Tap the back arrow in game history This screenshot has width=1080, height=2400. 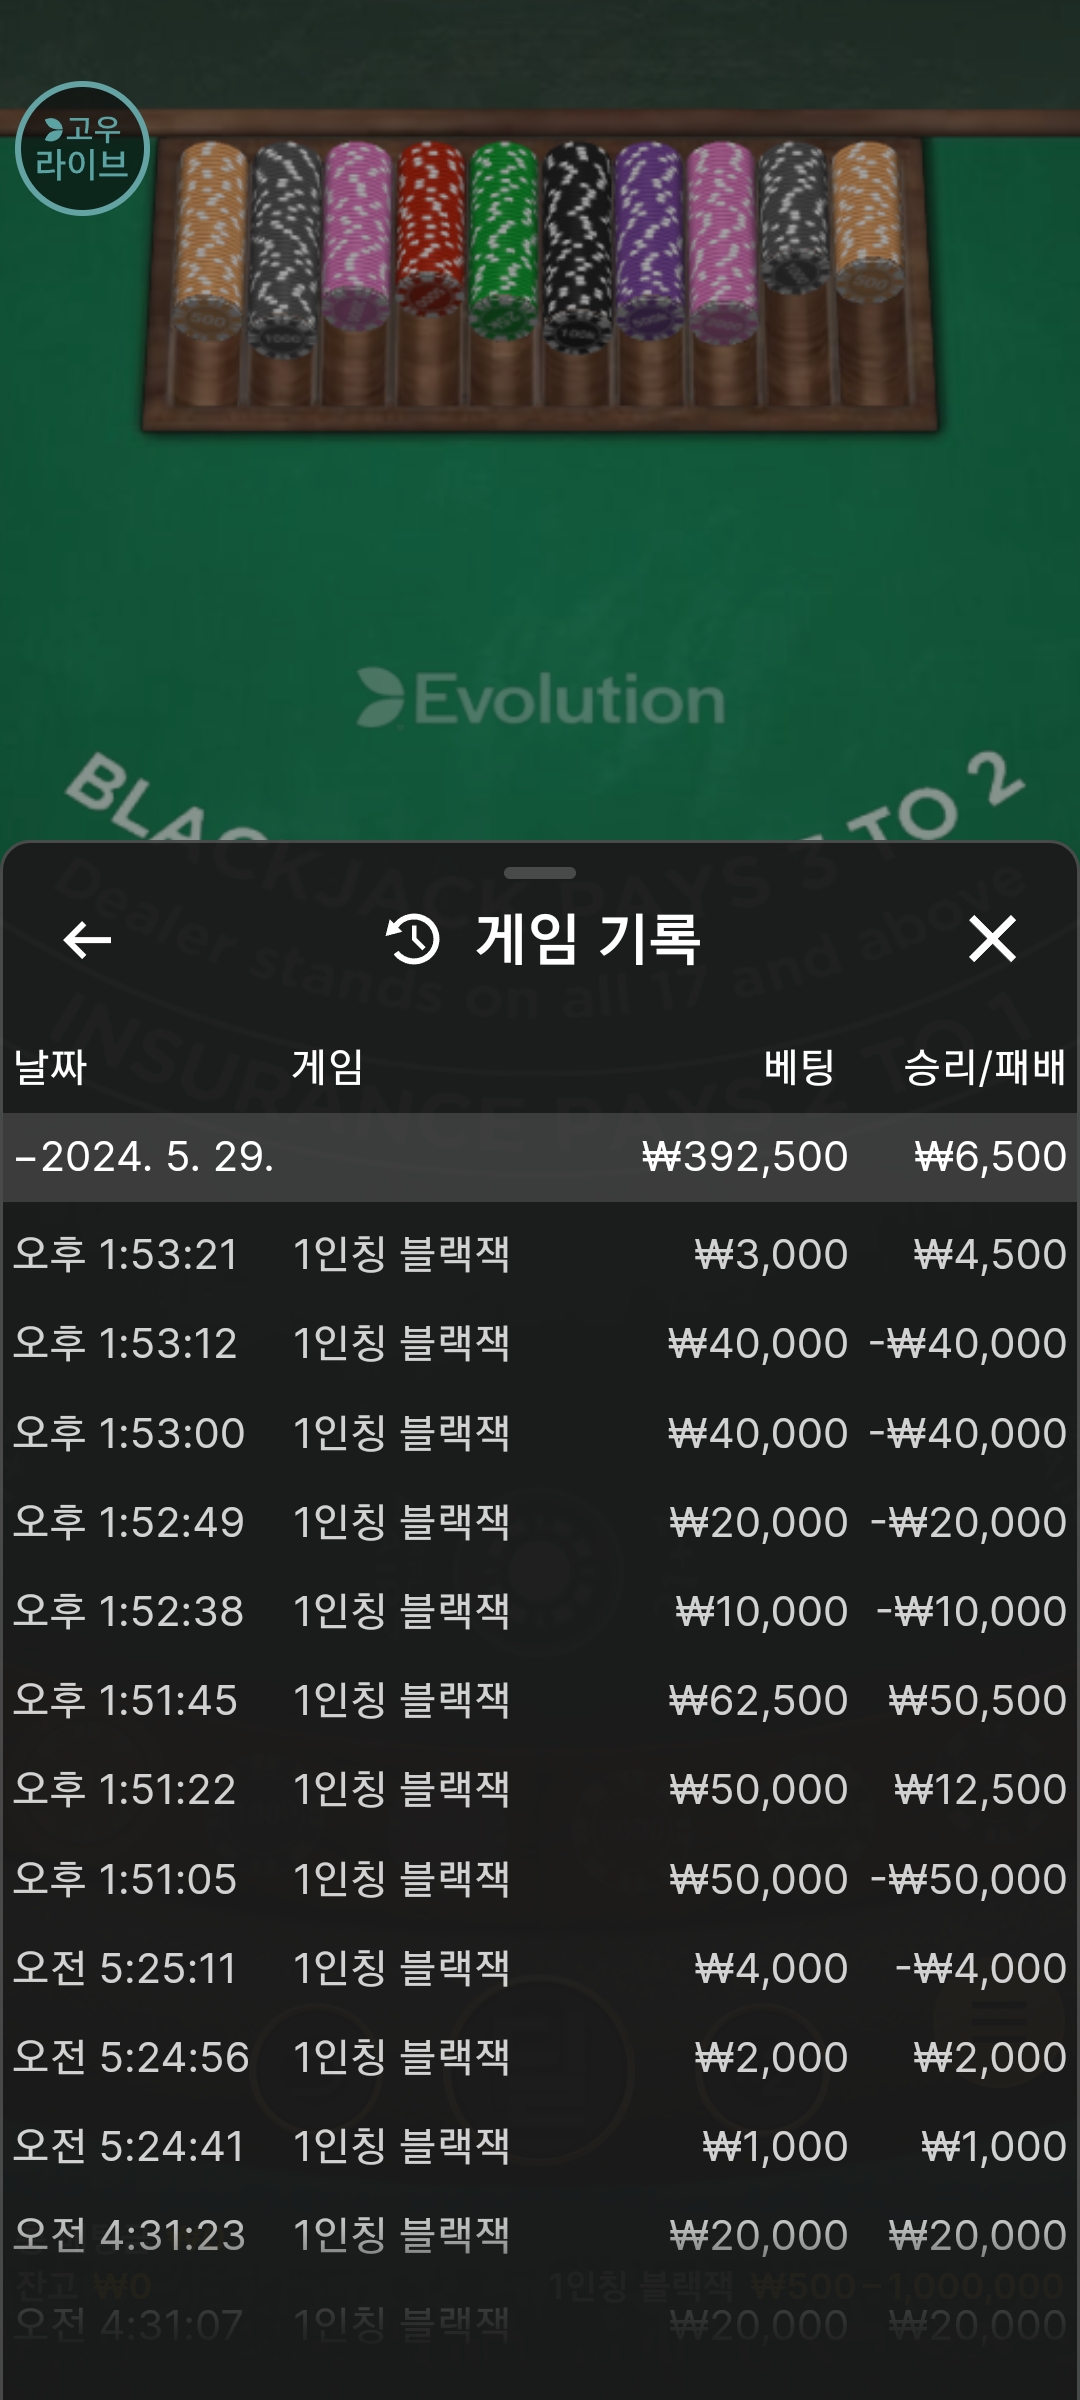(87, 940)
